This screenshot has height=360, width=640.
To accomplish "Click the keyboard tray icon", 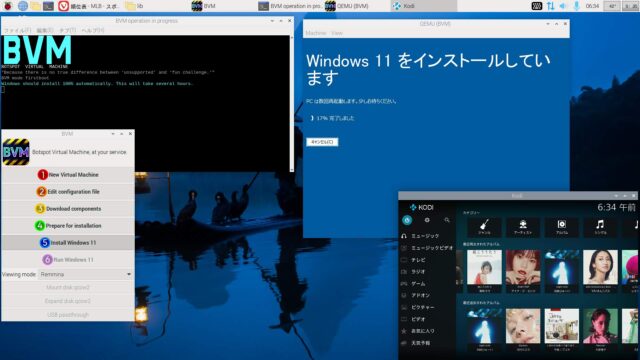I will click(x=537, y=6).
